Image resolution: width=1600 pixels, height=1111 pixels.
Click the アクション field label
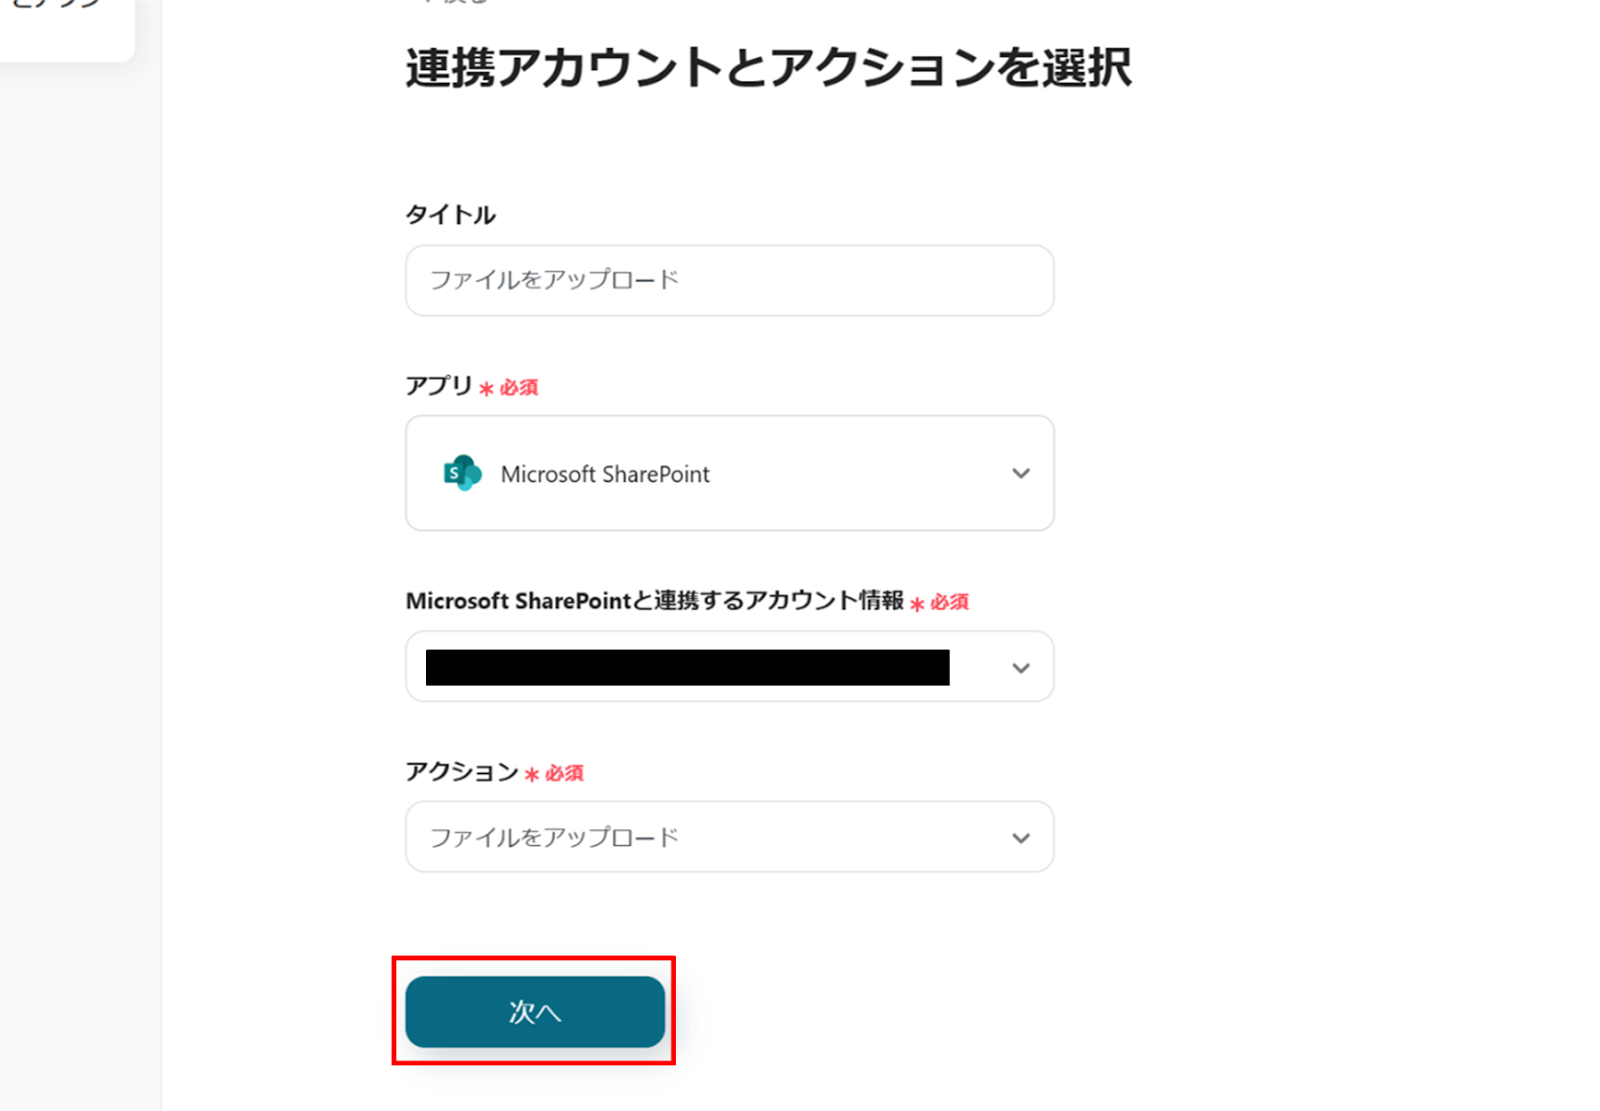461,772
